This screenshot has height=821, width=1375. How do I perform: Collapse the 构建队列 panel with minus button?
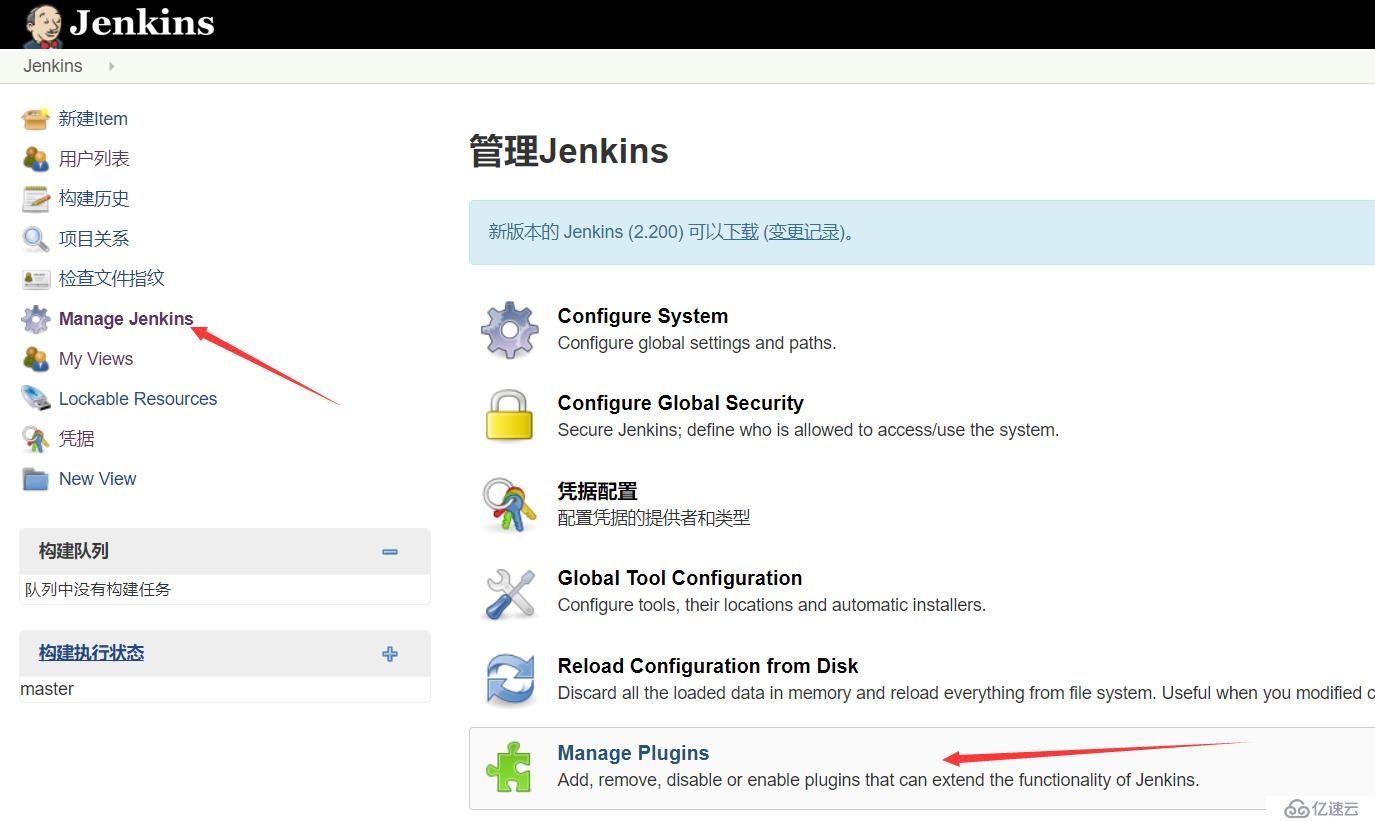pyautogui.click(x=390, y=551)
